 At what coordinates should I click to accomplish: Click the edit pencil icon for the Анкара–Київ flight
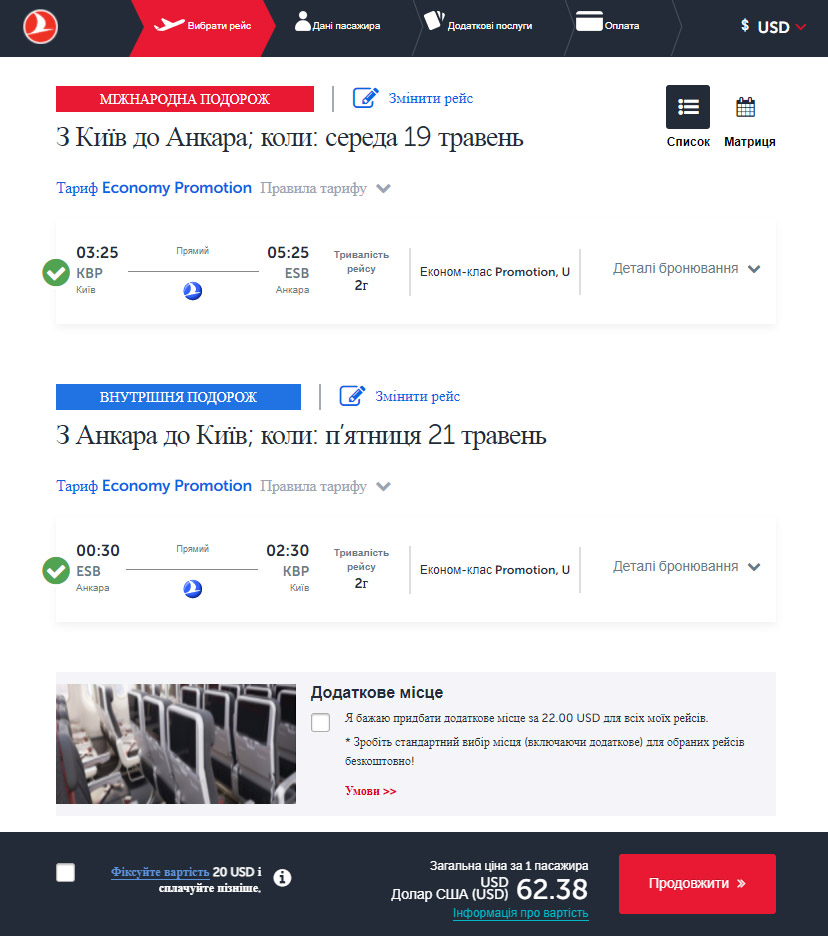tap(352, 395)
